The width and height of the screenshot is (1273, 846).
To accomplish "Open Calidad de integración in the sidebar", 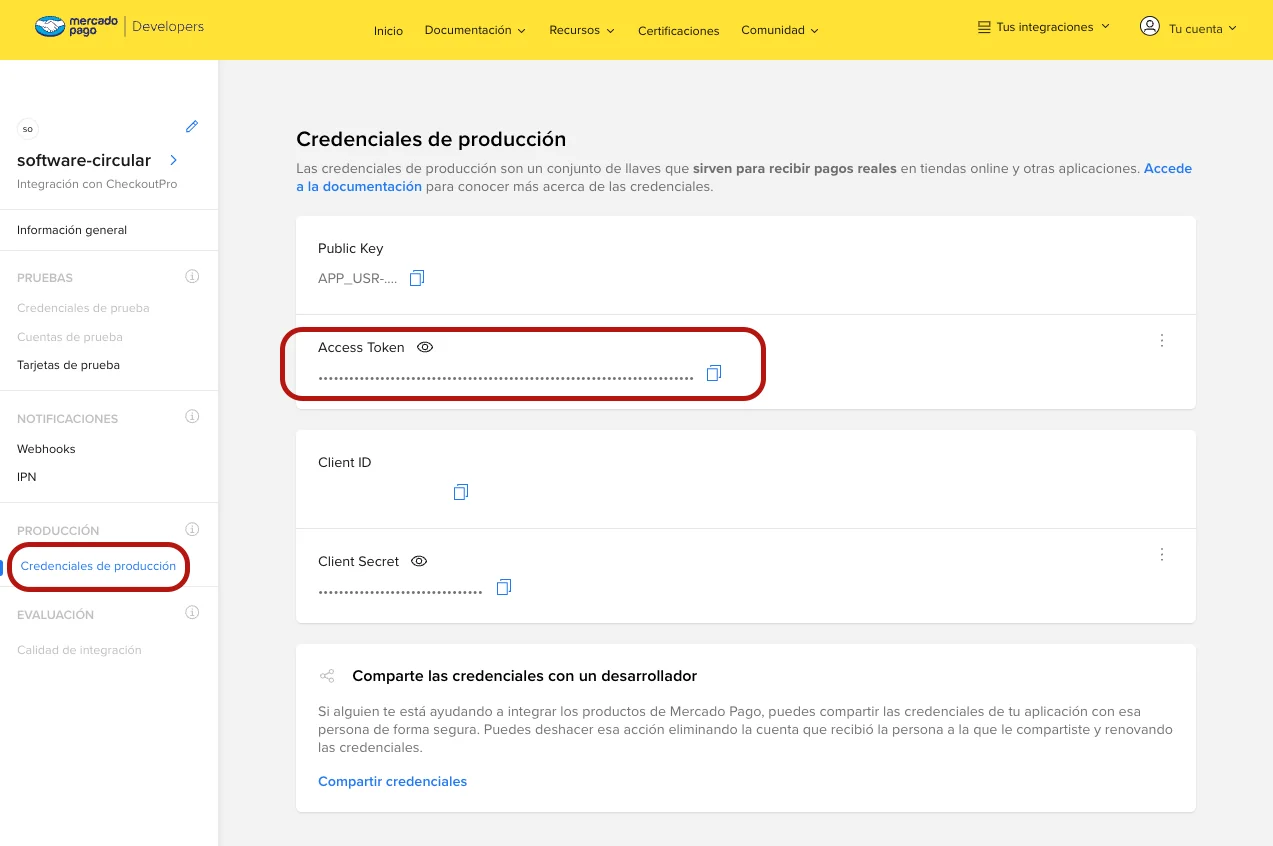I will [79, 650].
